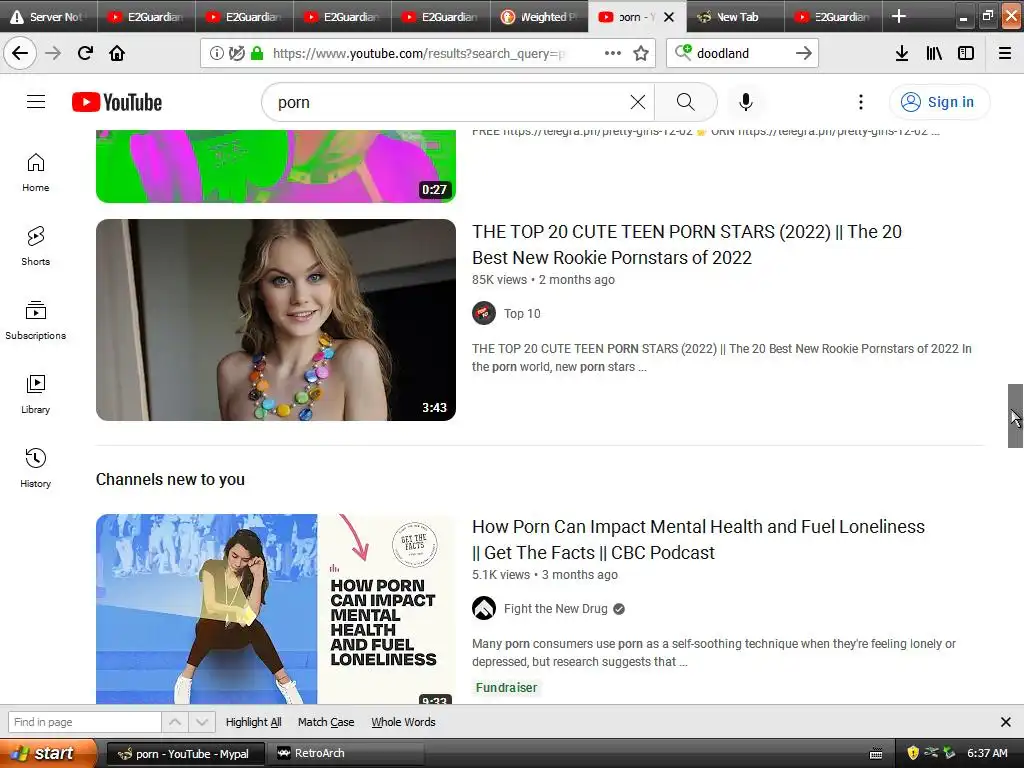
Task: Switch to the Server Not Found tab
Action: (x=49, y=16)
